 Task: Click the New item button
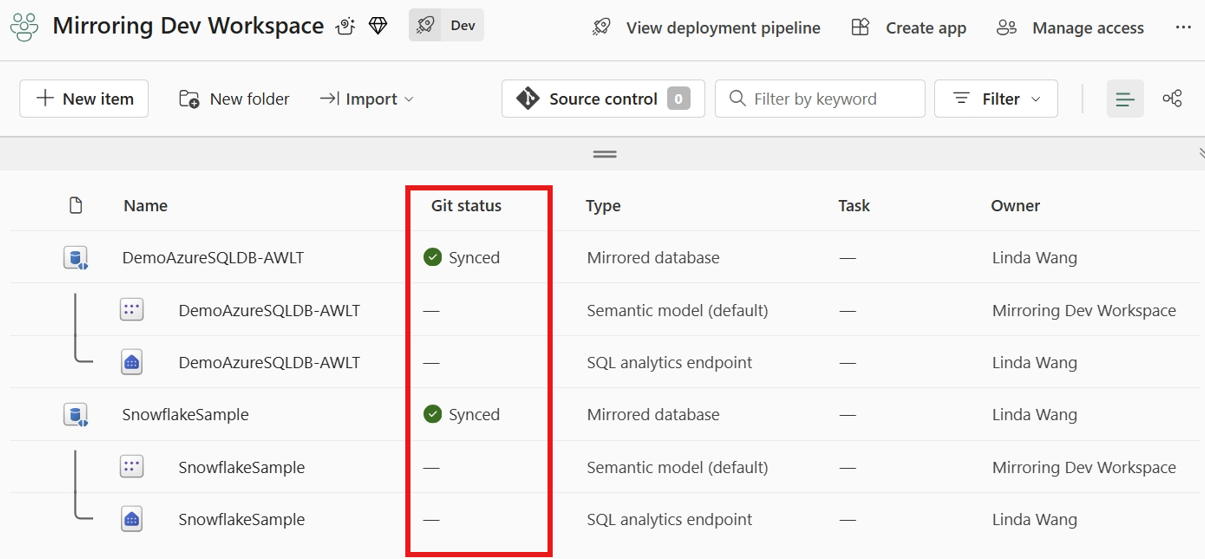pos(84,99)
